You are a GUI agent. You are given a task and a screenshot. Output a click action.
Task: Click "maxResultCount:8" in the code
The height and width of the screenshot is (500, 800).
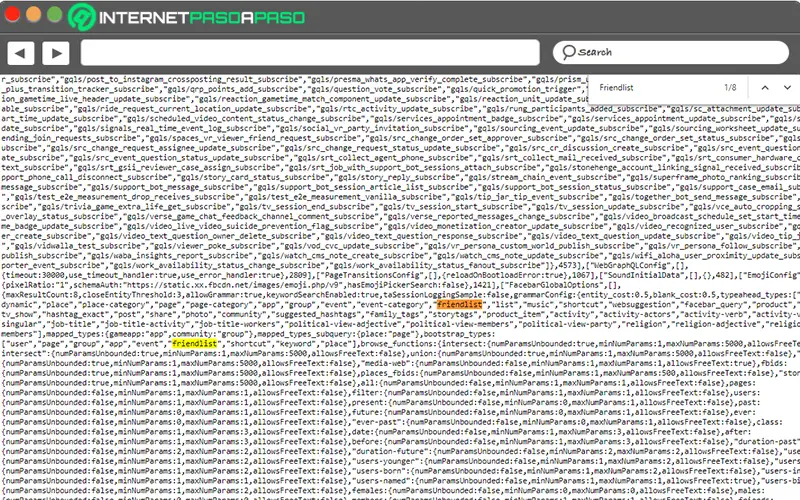pos(40,295)
